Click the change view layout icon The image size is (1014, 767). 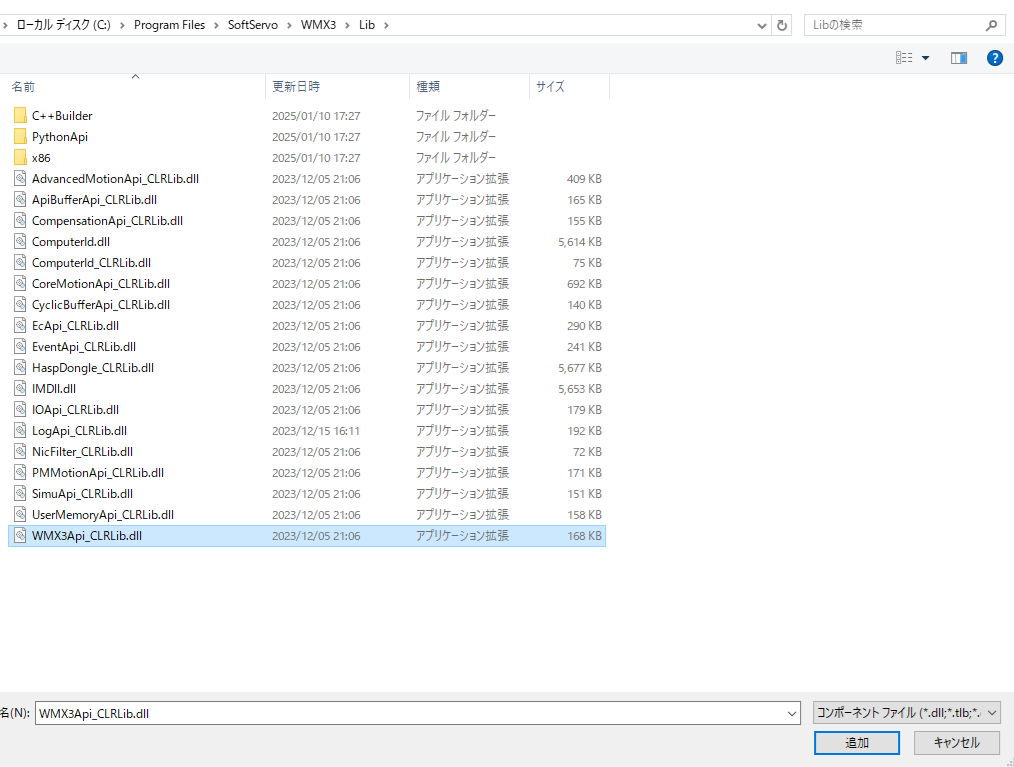pos(904,58)
